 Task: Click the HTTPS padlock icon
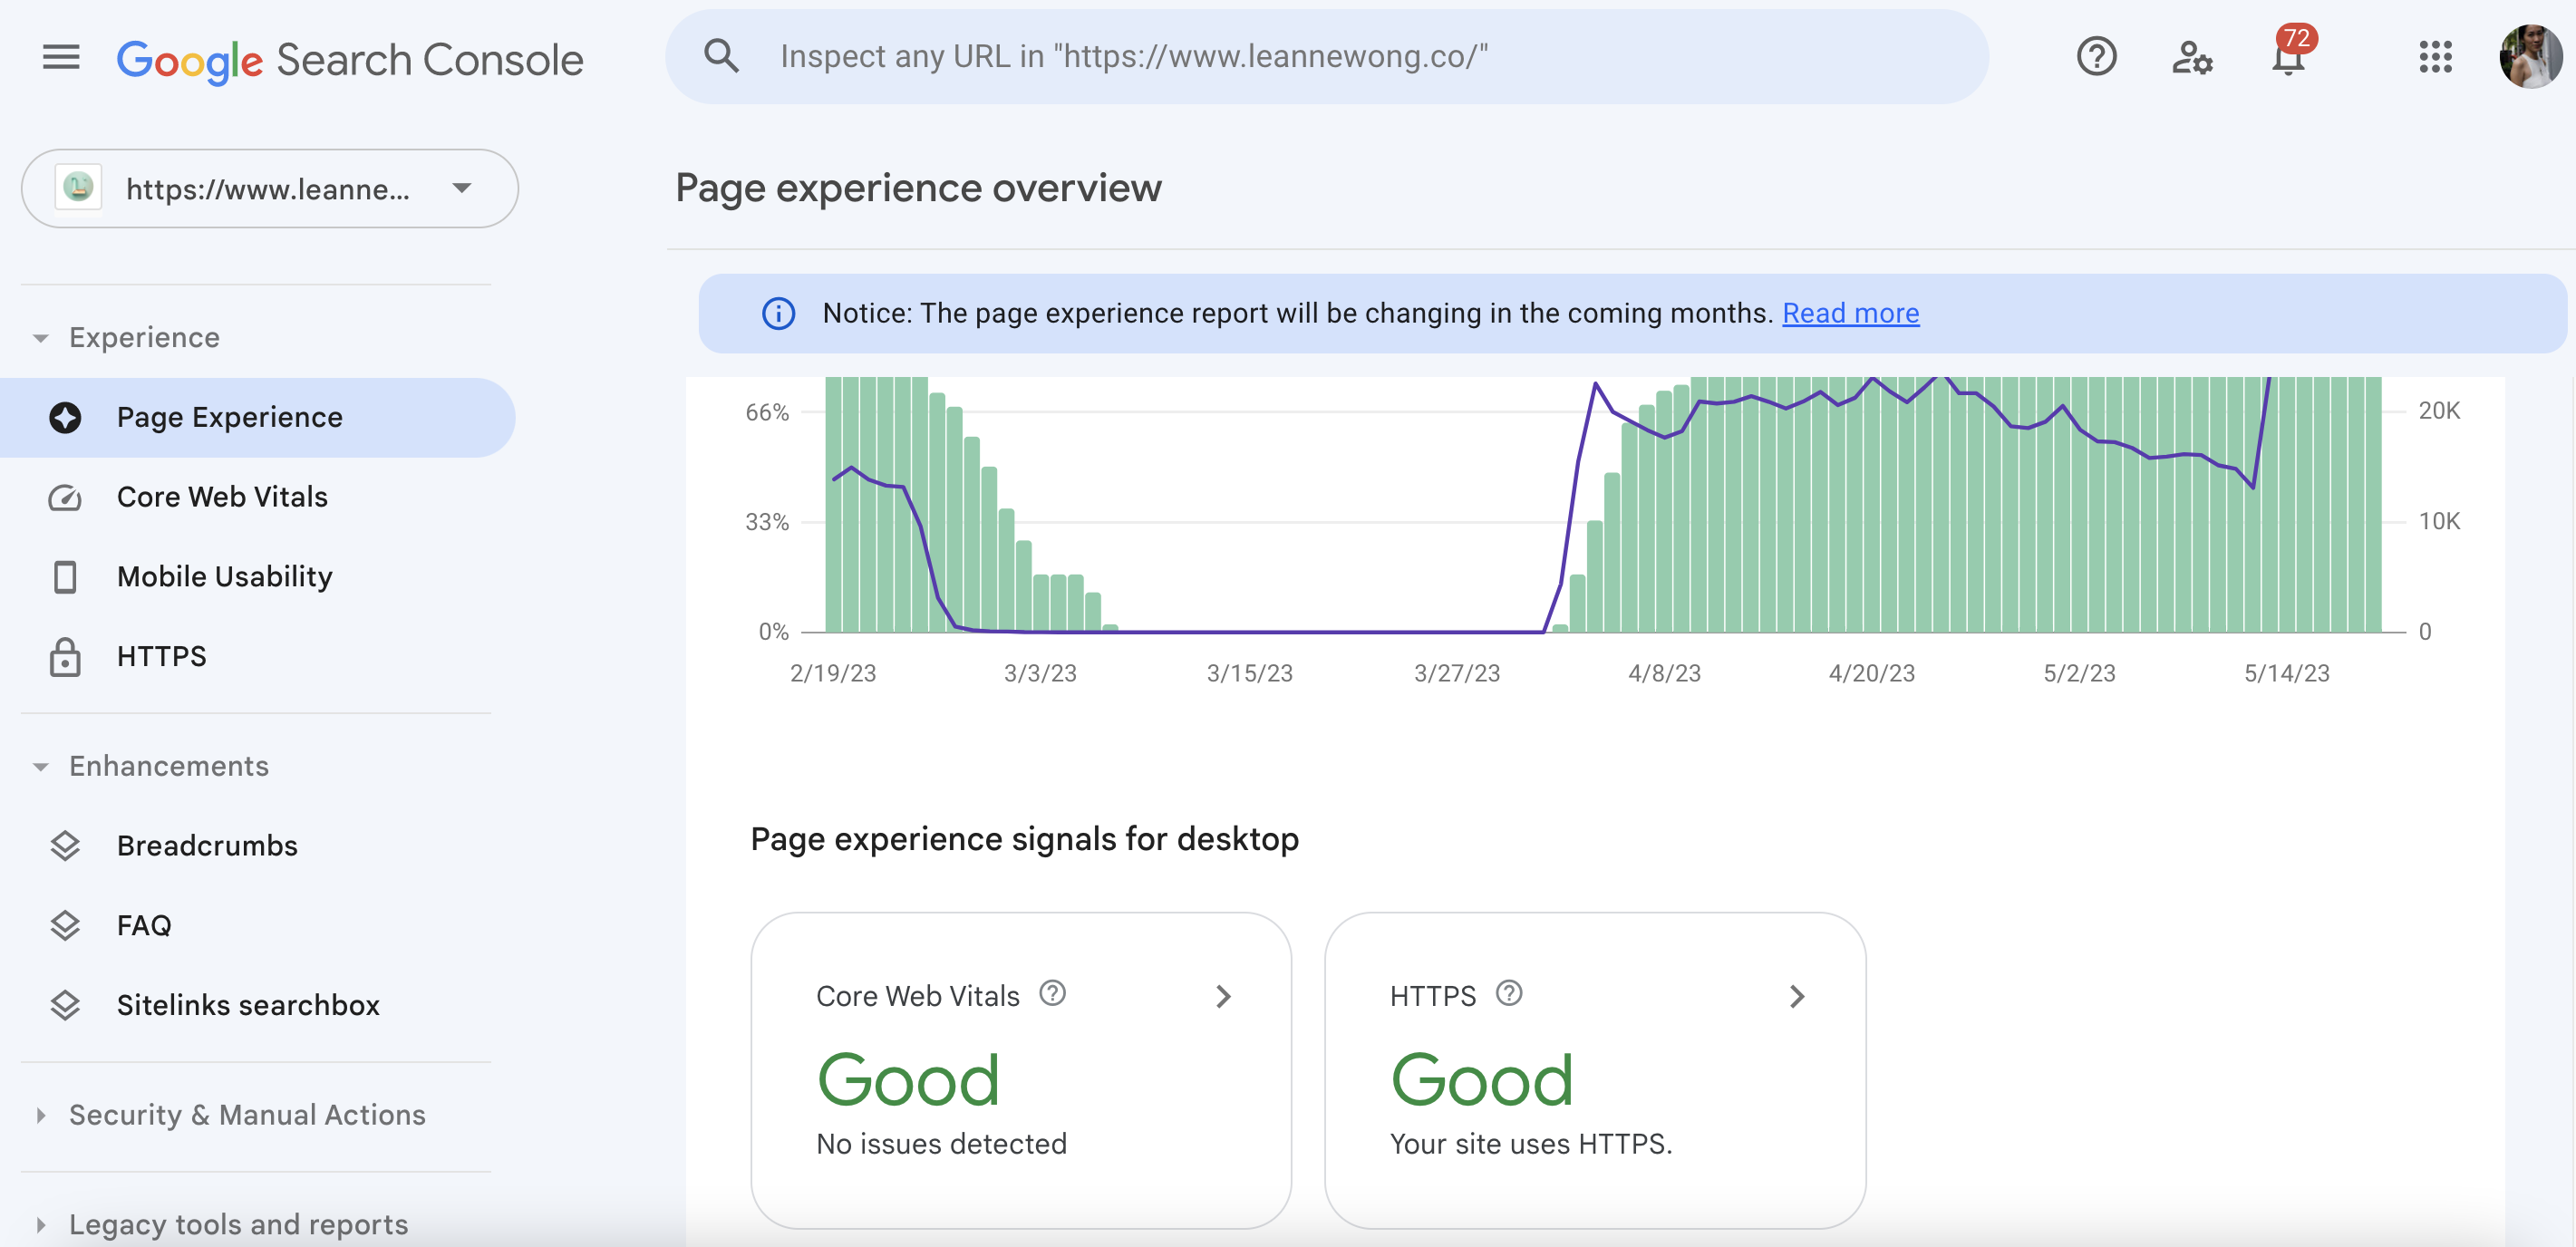pos(65,656)
